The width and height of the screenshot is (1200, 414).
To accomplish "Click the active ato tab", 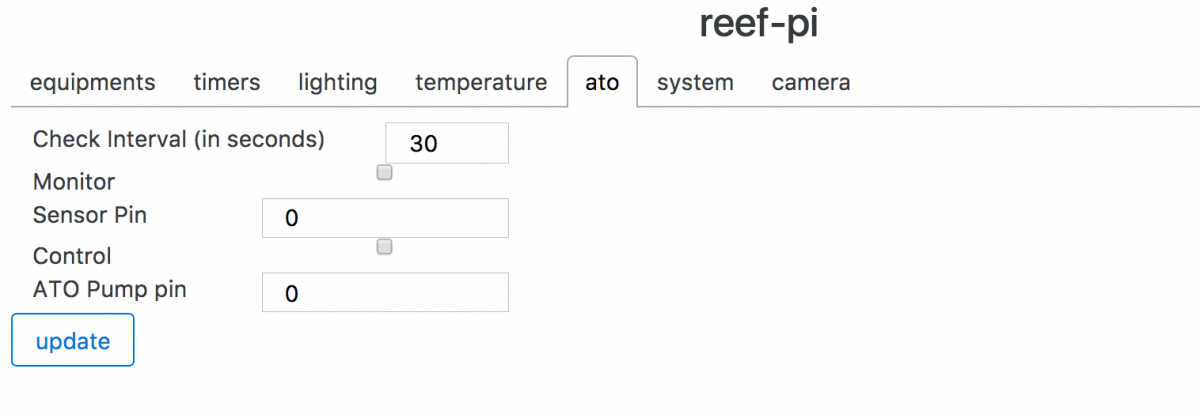I will pyautogui.click(x=602, y=82).
